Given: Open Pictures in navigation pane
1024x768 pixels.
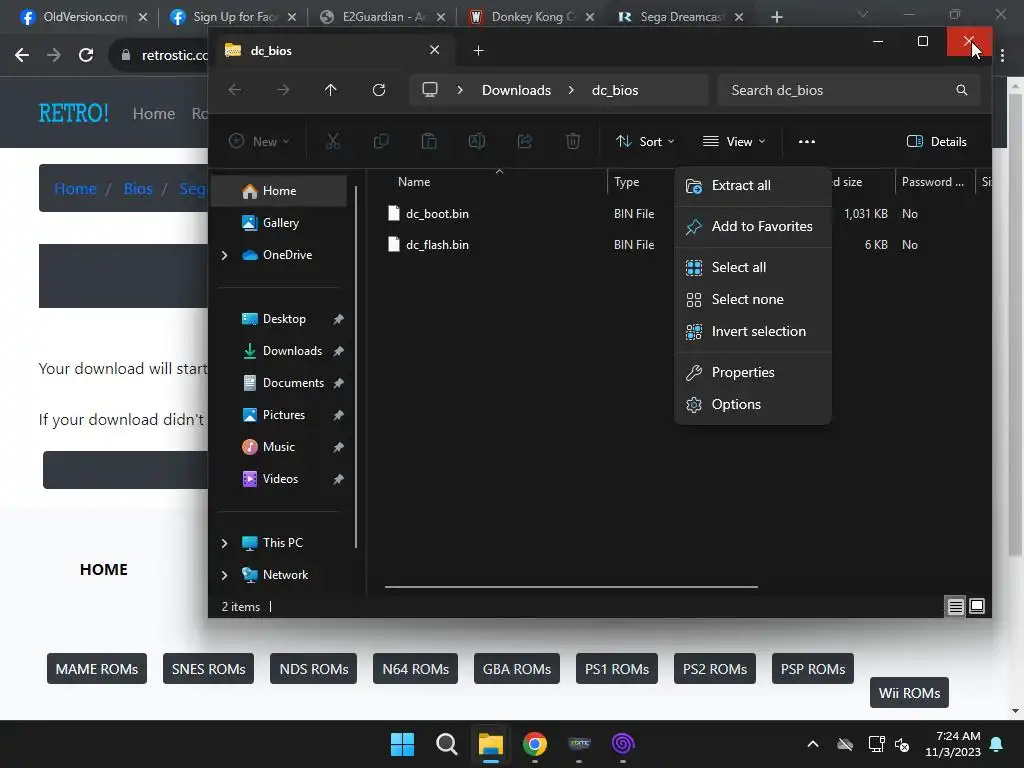Looking at the screenshot, I should click(283, 415).
